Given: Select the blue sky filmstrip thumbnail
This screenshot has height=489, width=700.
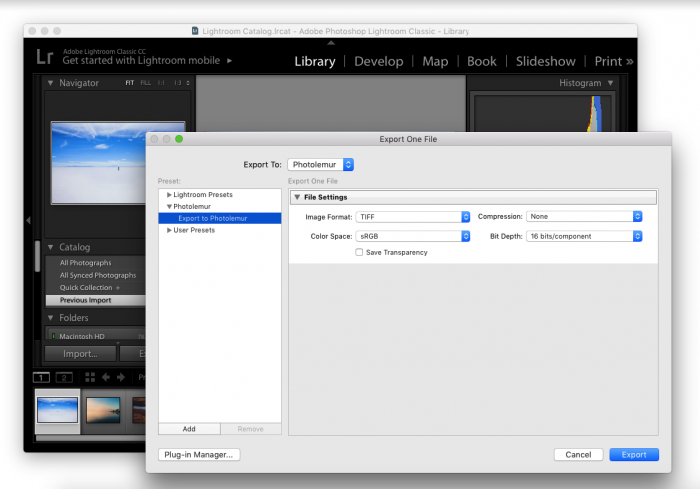Looking at the screenshot, I should 58,410.
